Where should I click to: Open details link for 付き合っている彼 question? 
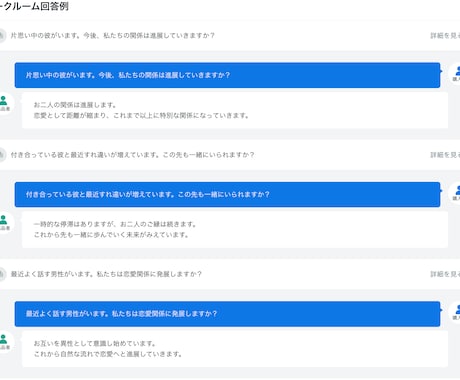pos(445,155)
